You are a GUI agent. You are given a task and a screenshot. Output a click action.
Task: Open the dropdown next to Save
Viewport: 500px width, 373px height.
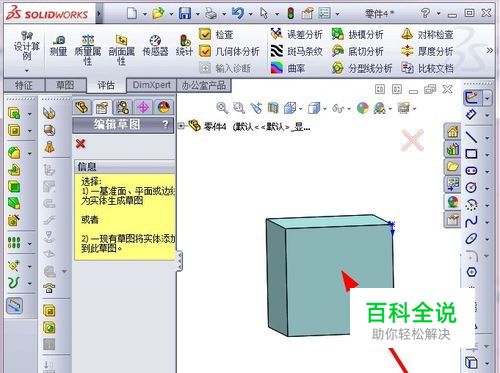pos(197,14)
